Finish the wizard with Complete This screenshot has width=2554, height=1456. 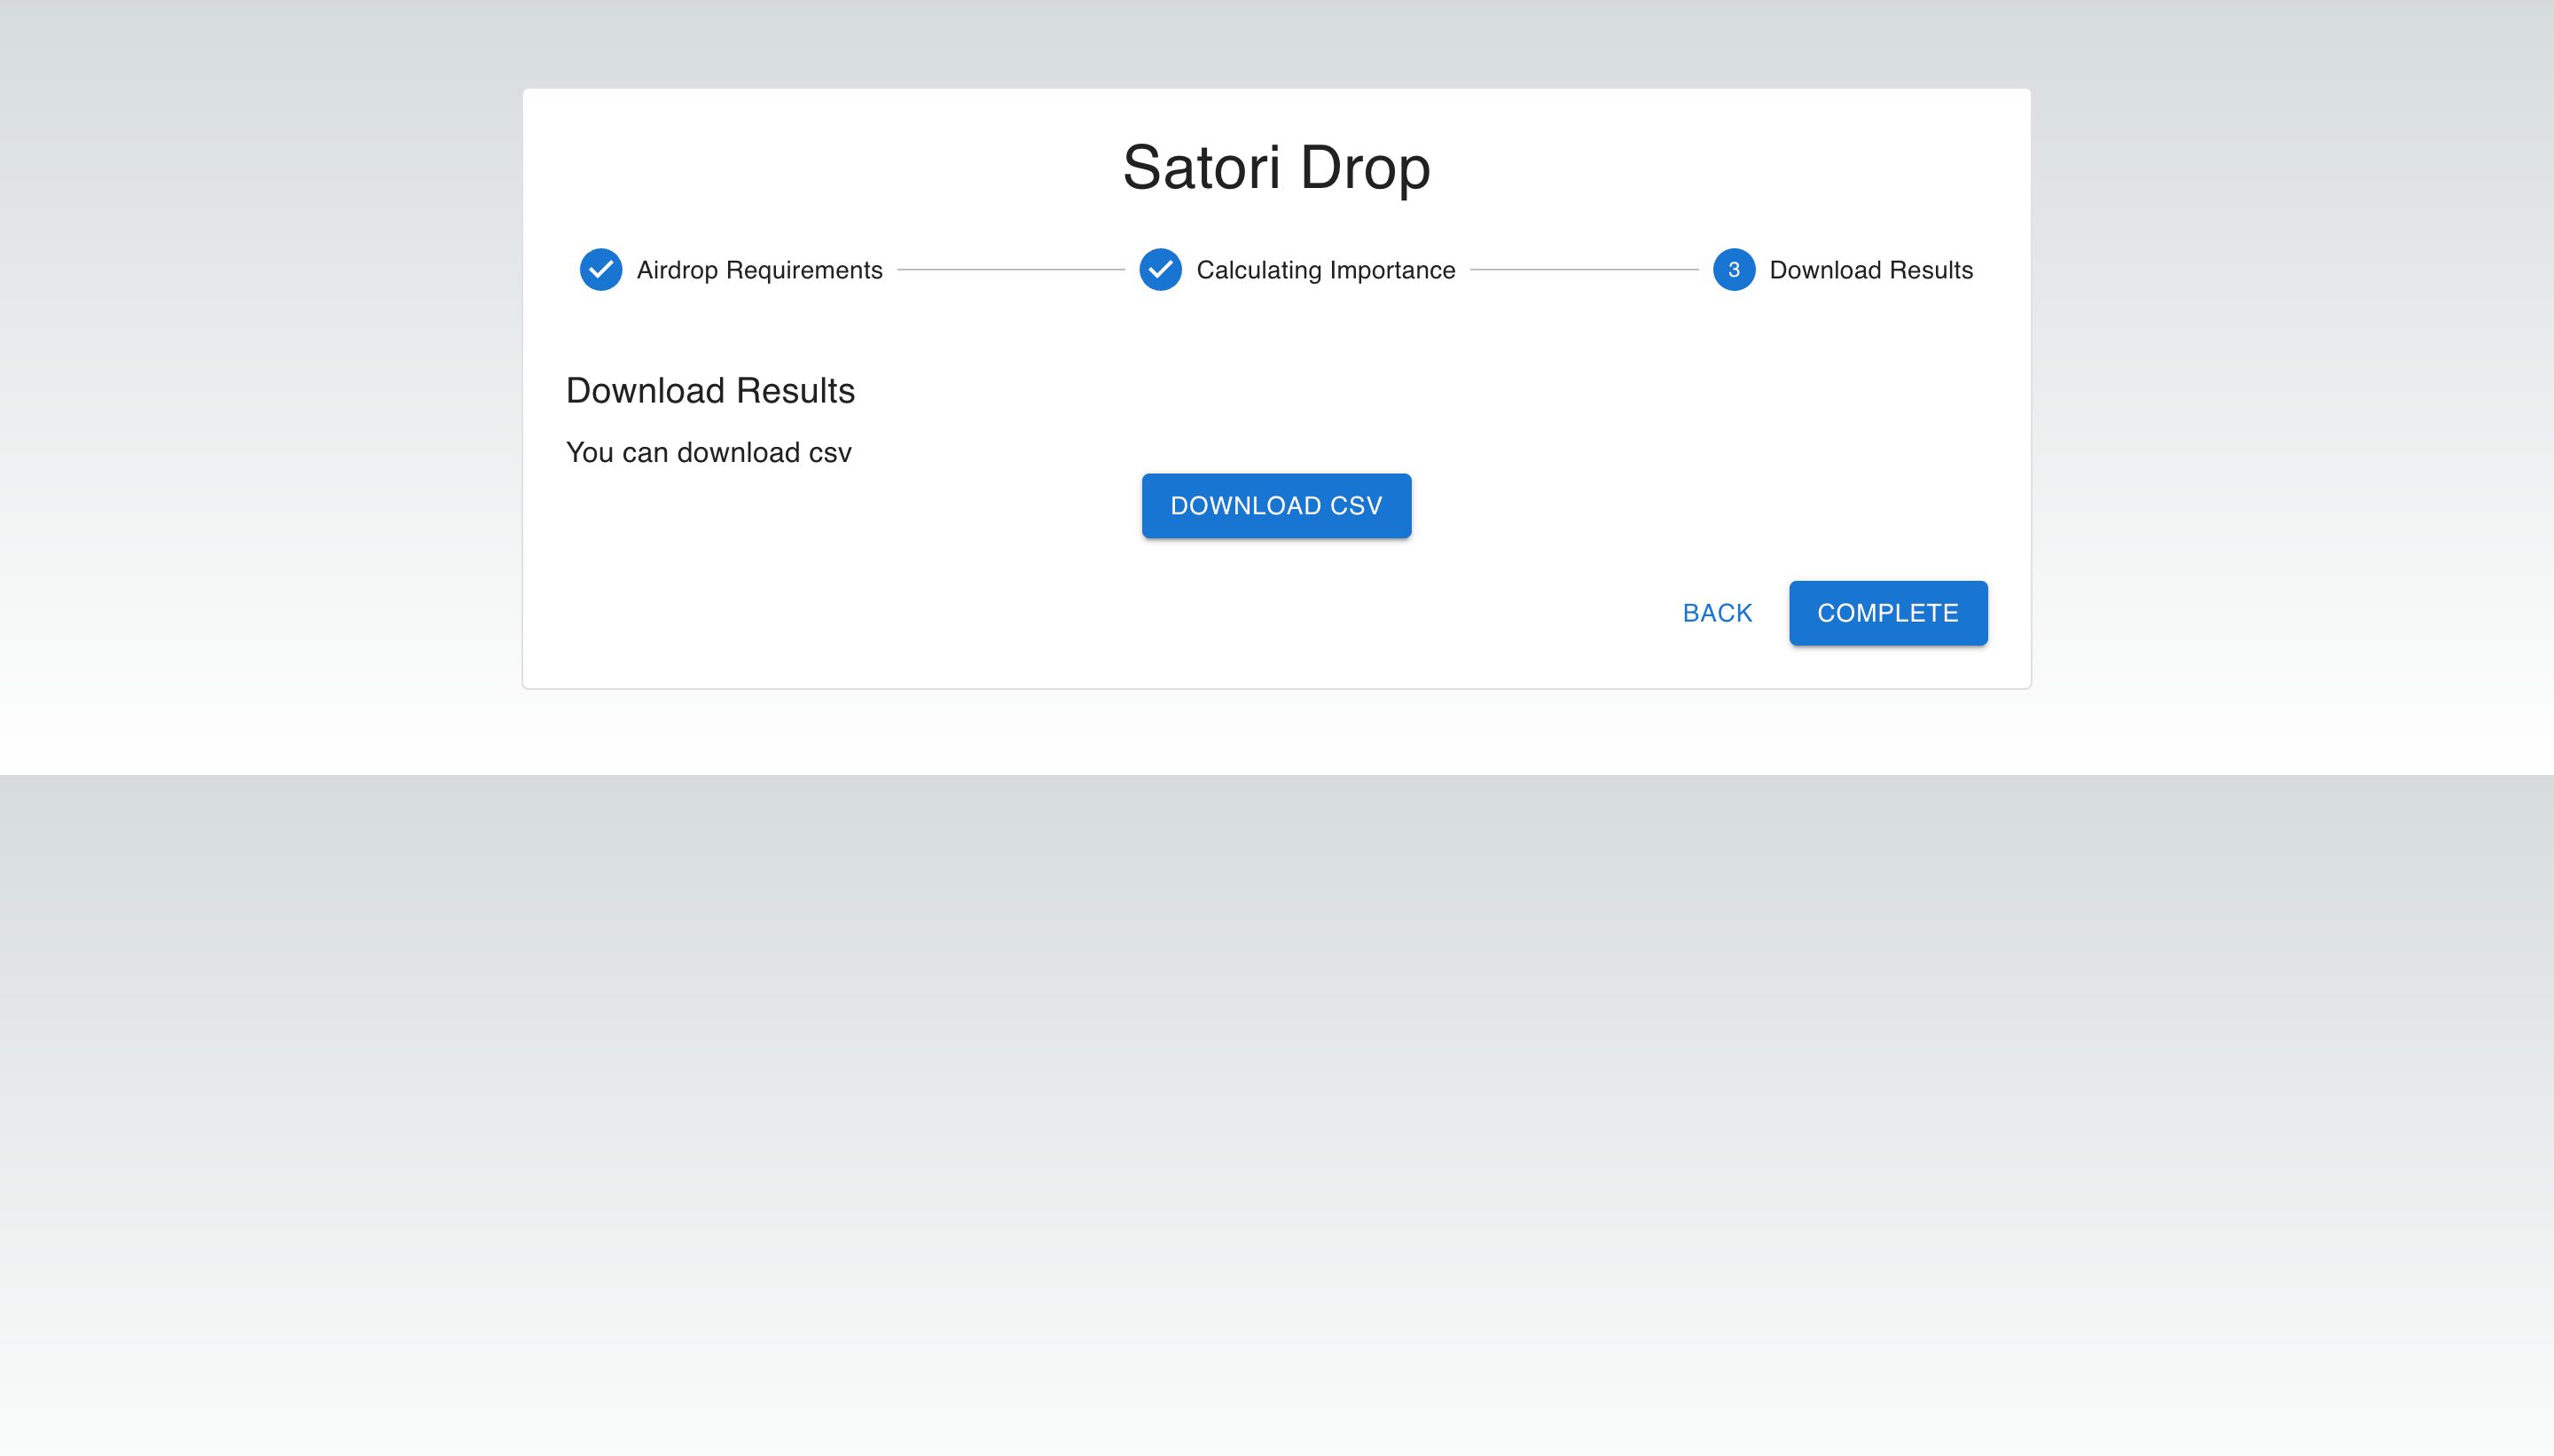(x=1887, y=613)
